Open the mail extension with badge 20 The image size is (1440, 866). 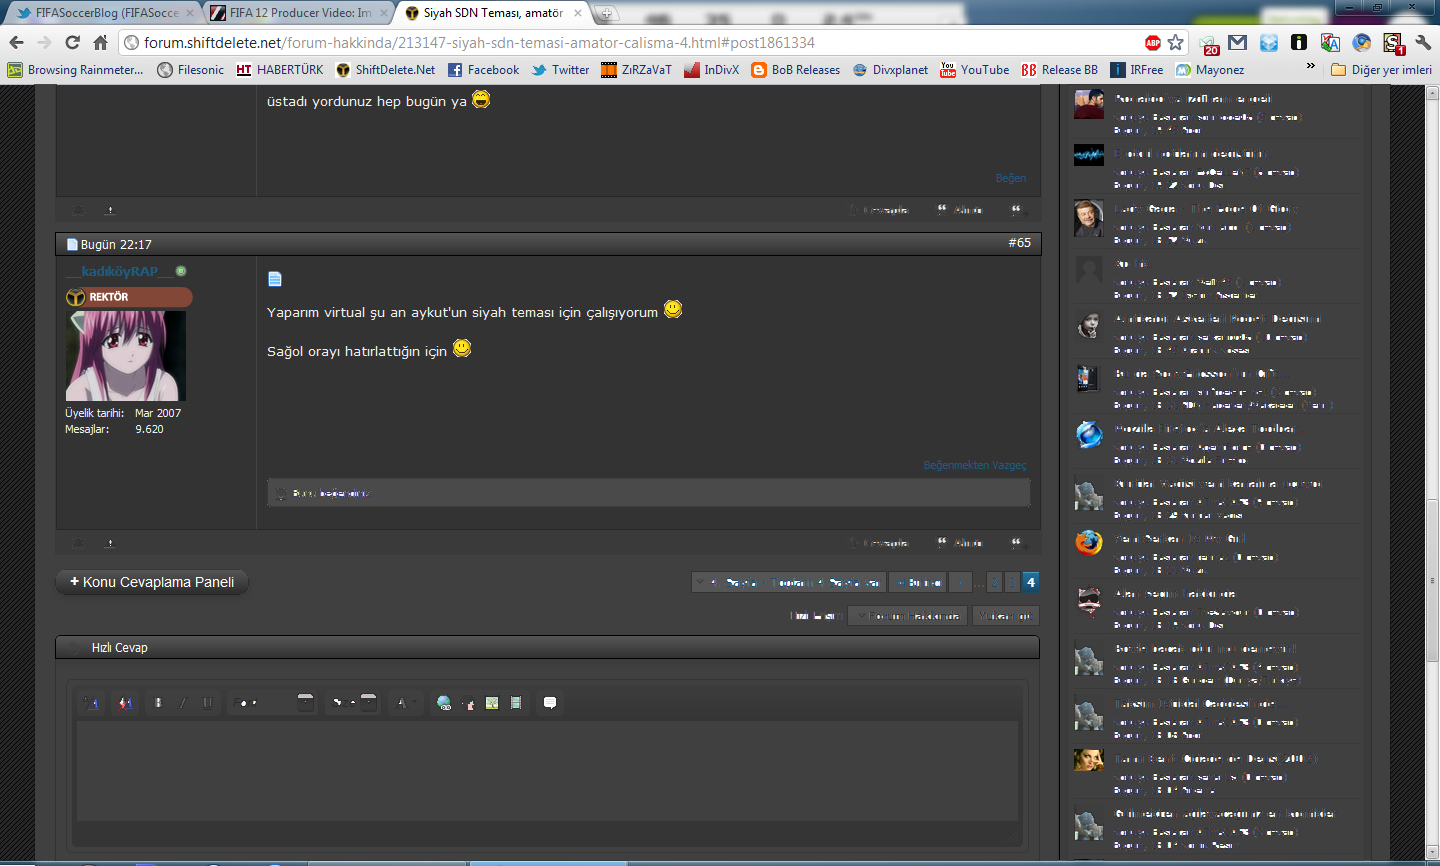pos(1210,43)
